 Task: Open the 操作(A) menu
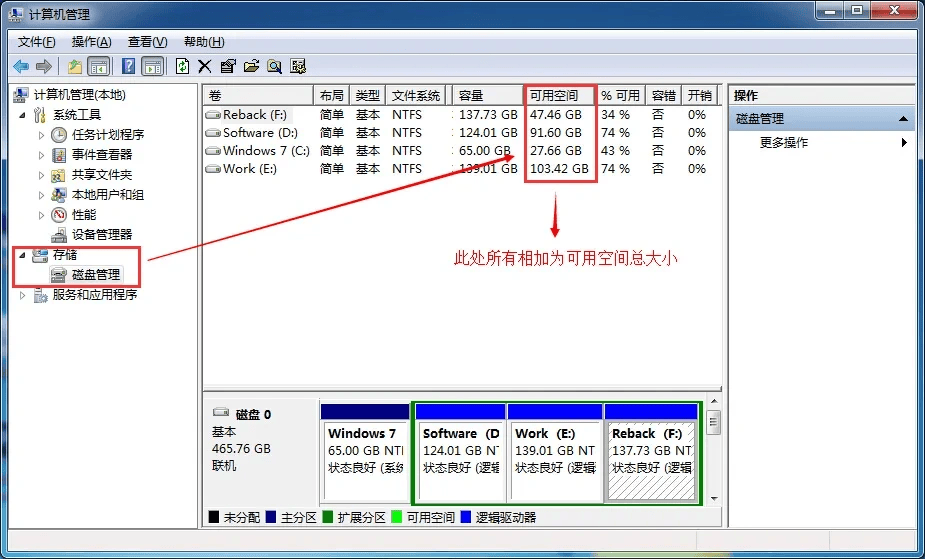pos(91,42)
